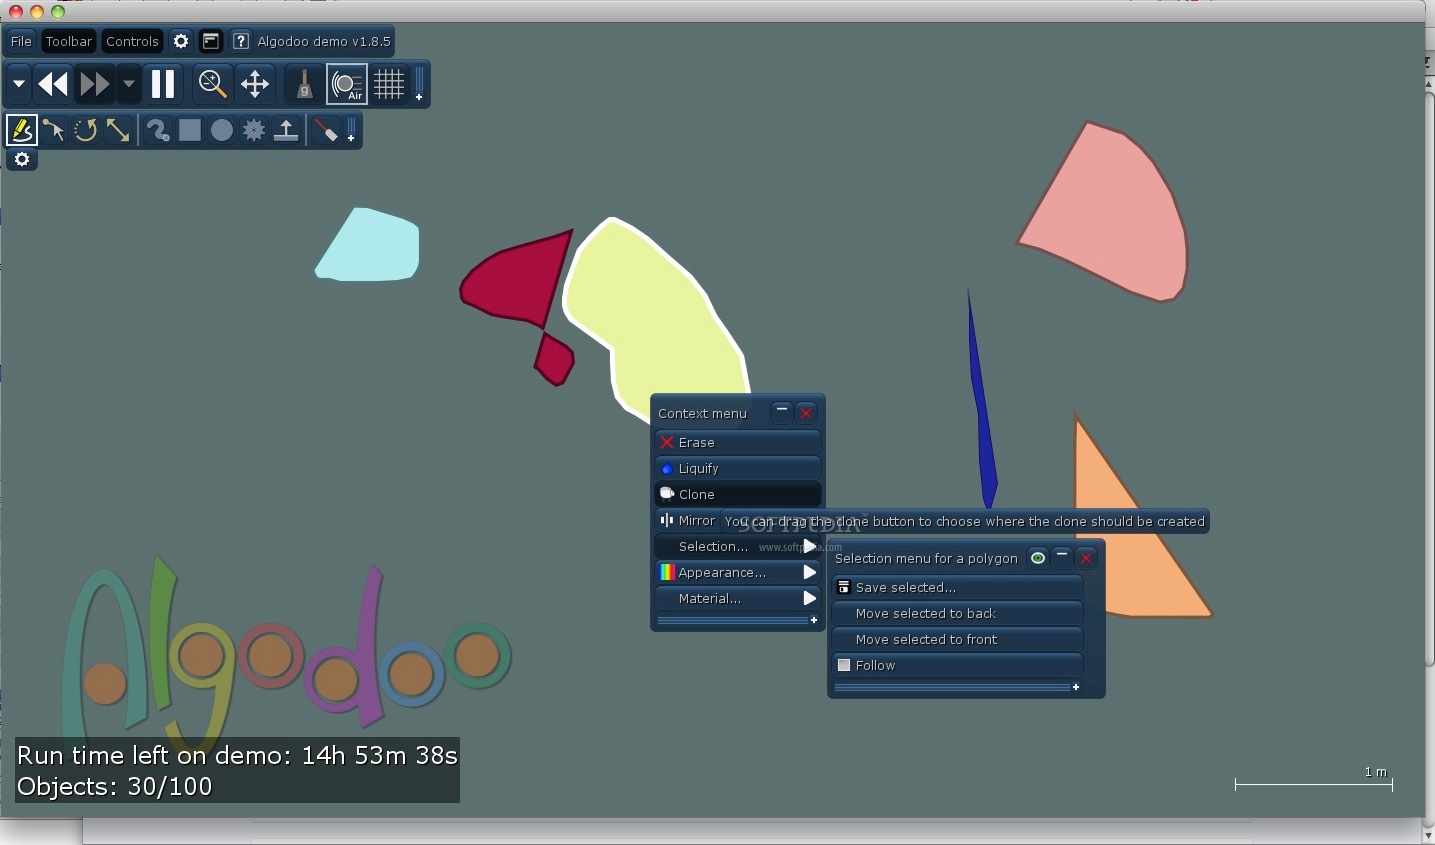This screenshot has width=1435, height=845.
Task: Choose Clone in the Context menu
Action: click(x=738, y=494)
